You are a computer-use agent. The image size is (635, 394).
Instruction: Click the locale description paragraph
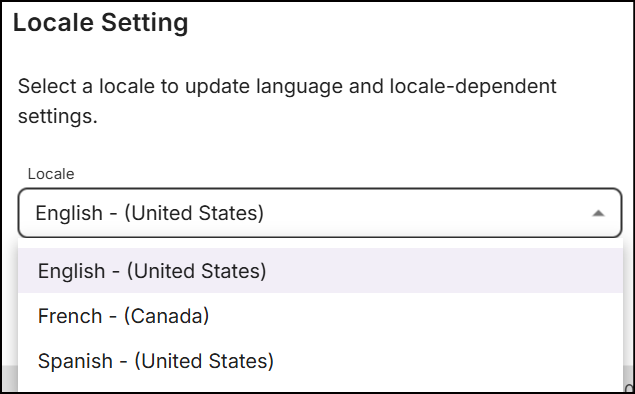pyautogui.click(x=287, y=101)
